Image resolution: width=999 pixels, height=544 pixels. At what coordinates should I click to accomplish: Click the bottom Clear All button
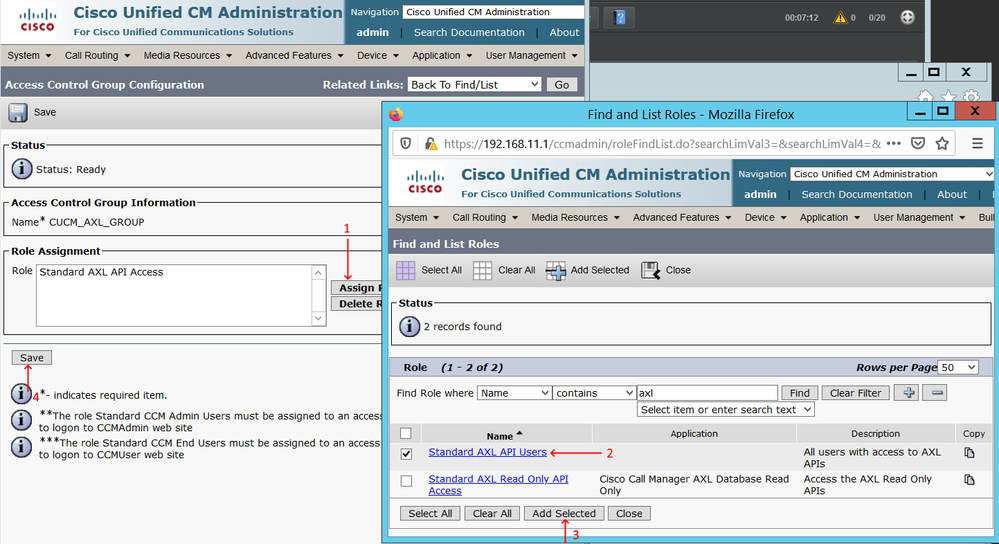tap(492, 513)
